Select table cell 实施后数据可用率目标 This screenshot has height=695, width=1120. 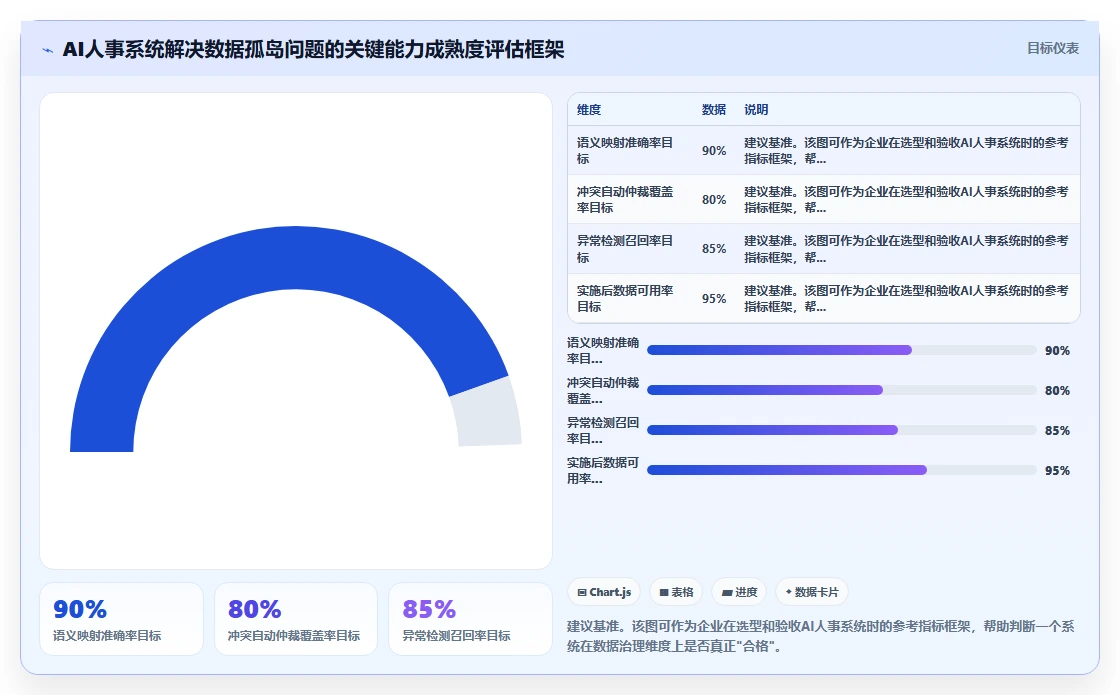[x=626, y=299]
